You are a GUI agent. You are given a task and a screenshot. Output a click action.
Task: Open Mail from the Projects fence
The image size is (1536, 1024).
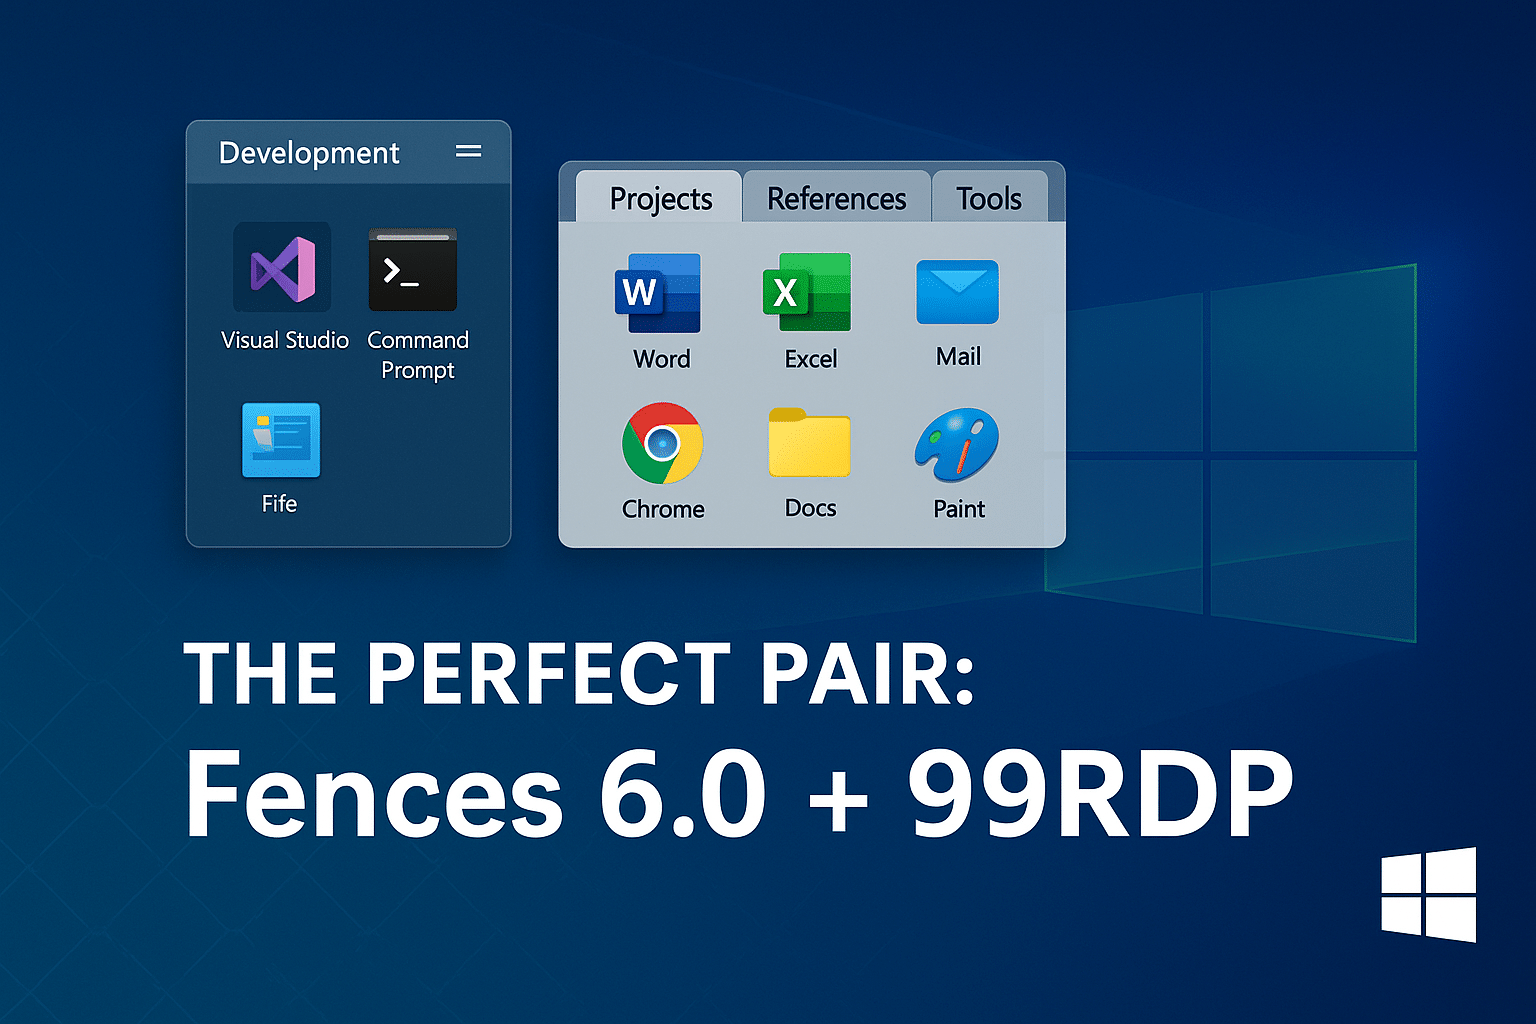click(x=956, y=292)
